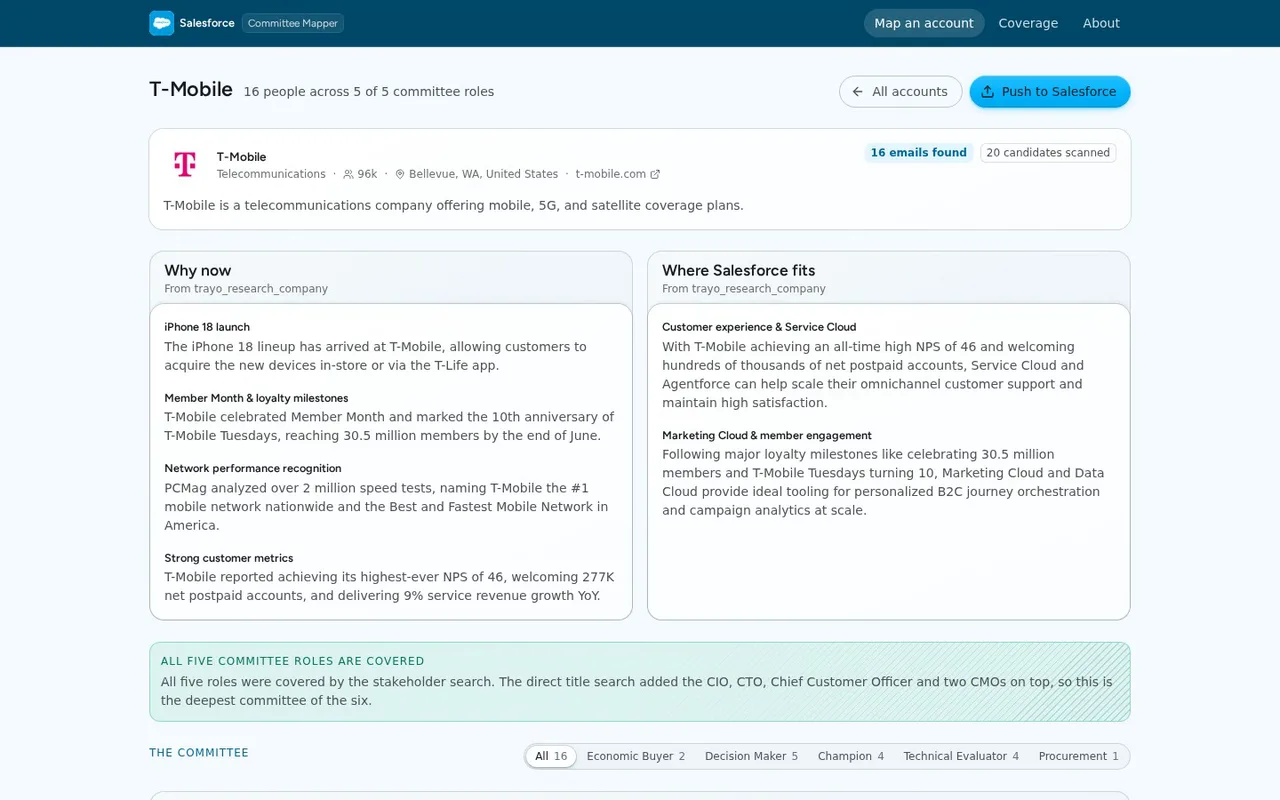Click the Telecommunications industry label
The height and width of the screenshot is (800, 1280).
[x=271, y=174]
